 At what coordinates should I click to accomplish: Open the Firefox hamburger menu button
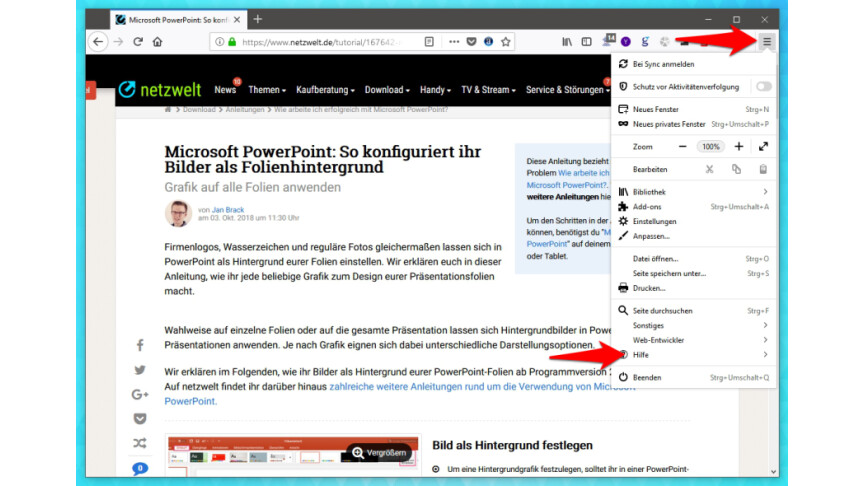pyautogui.click(x=766, y=42)
